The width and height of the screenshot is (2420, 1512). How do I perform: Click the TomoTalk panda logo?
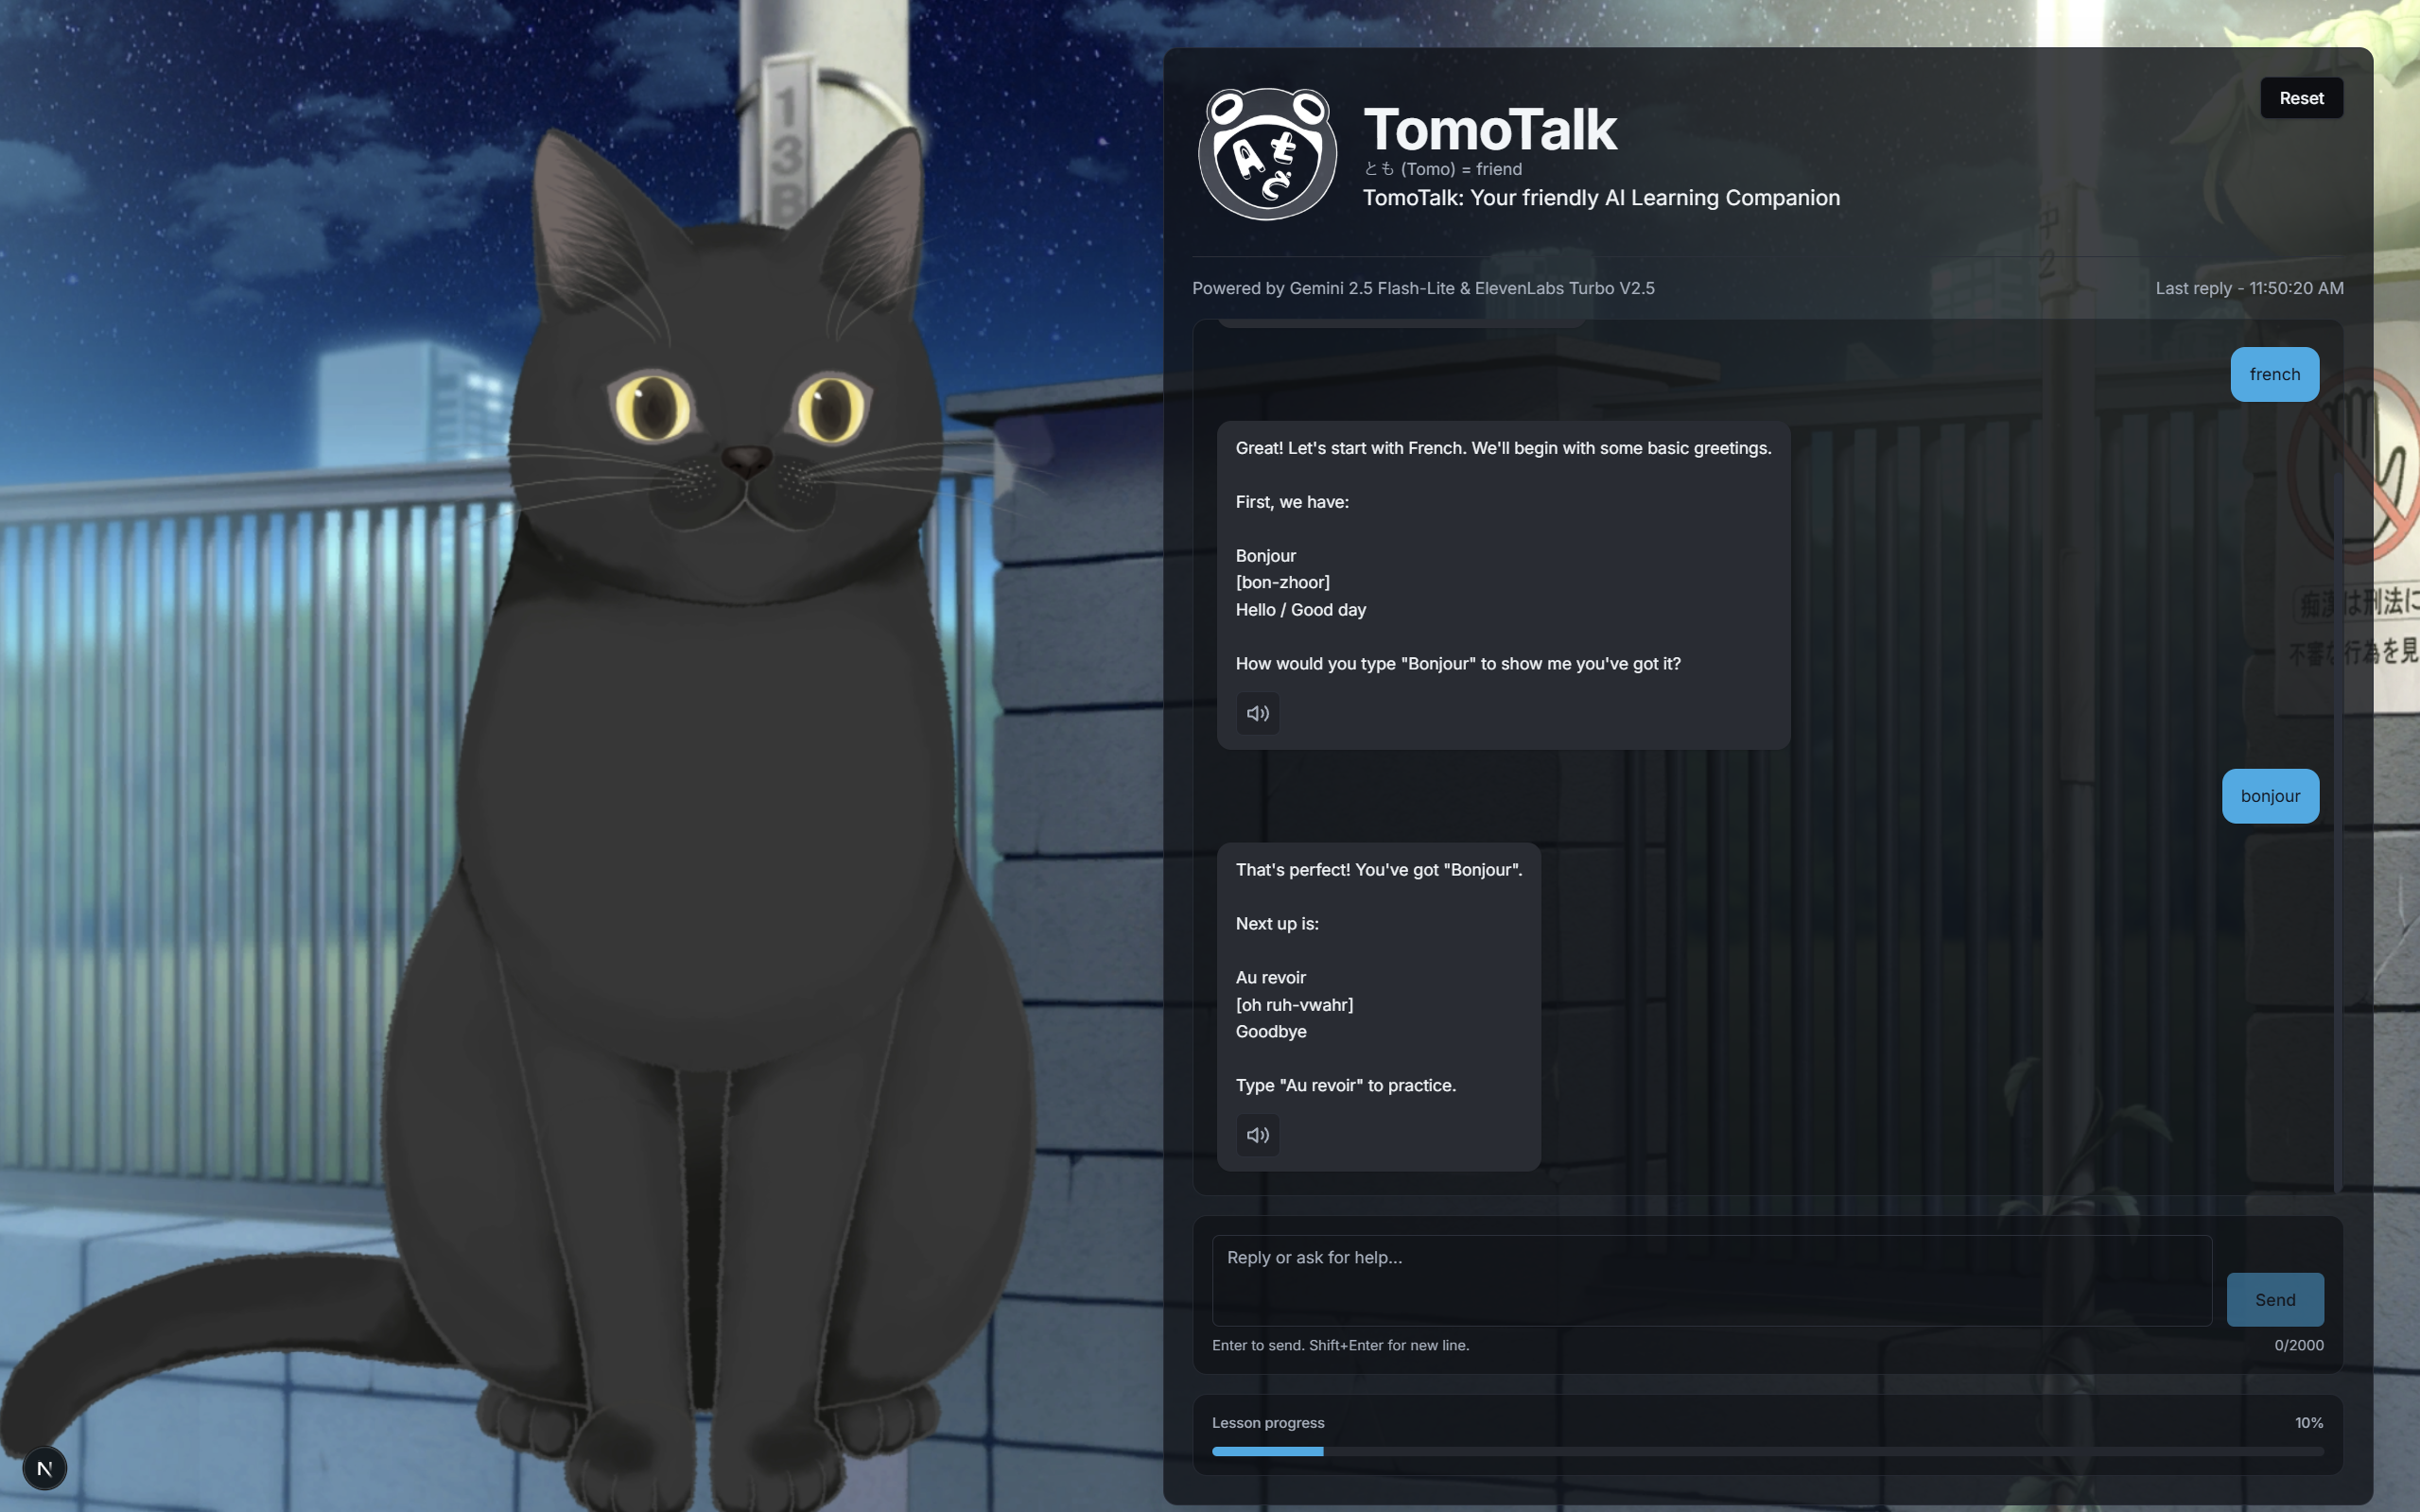[1267, 154]
